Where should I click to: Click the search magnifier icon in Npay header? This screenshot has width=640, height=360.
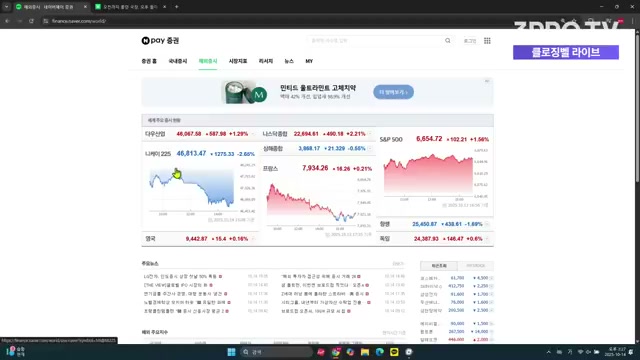(x=448, y=40)
